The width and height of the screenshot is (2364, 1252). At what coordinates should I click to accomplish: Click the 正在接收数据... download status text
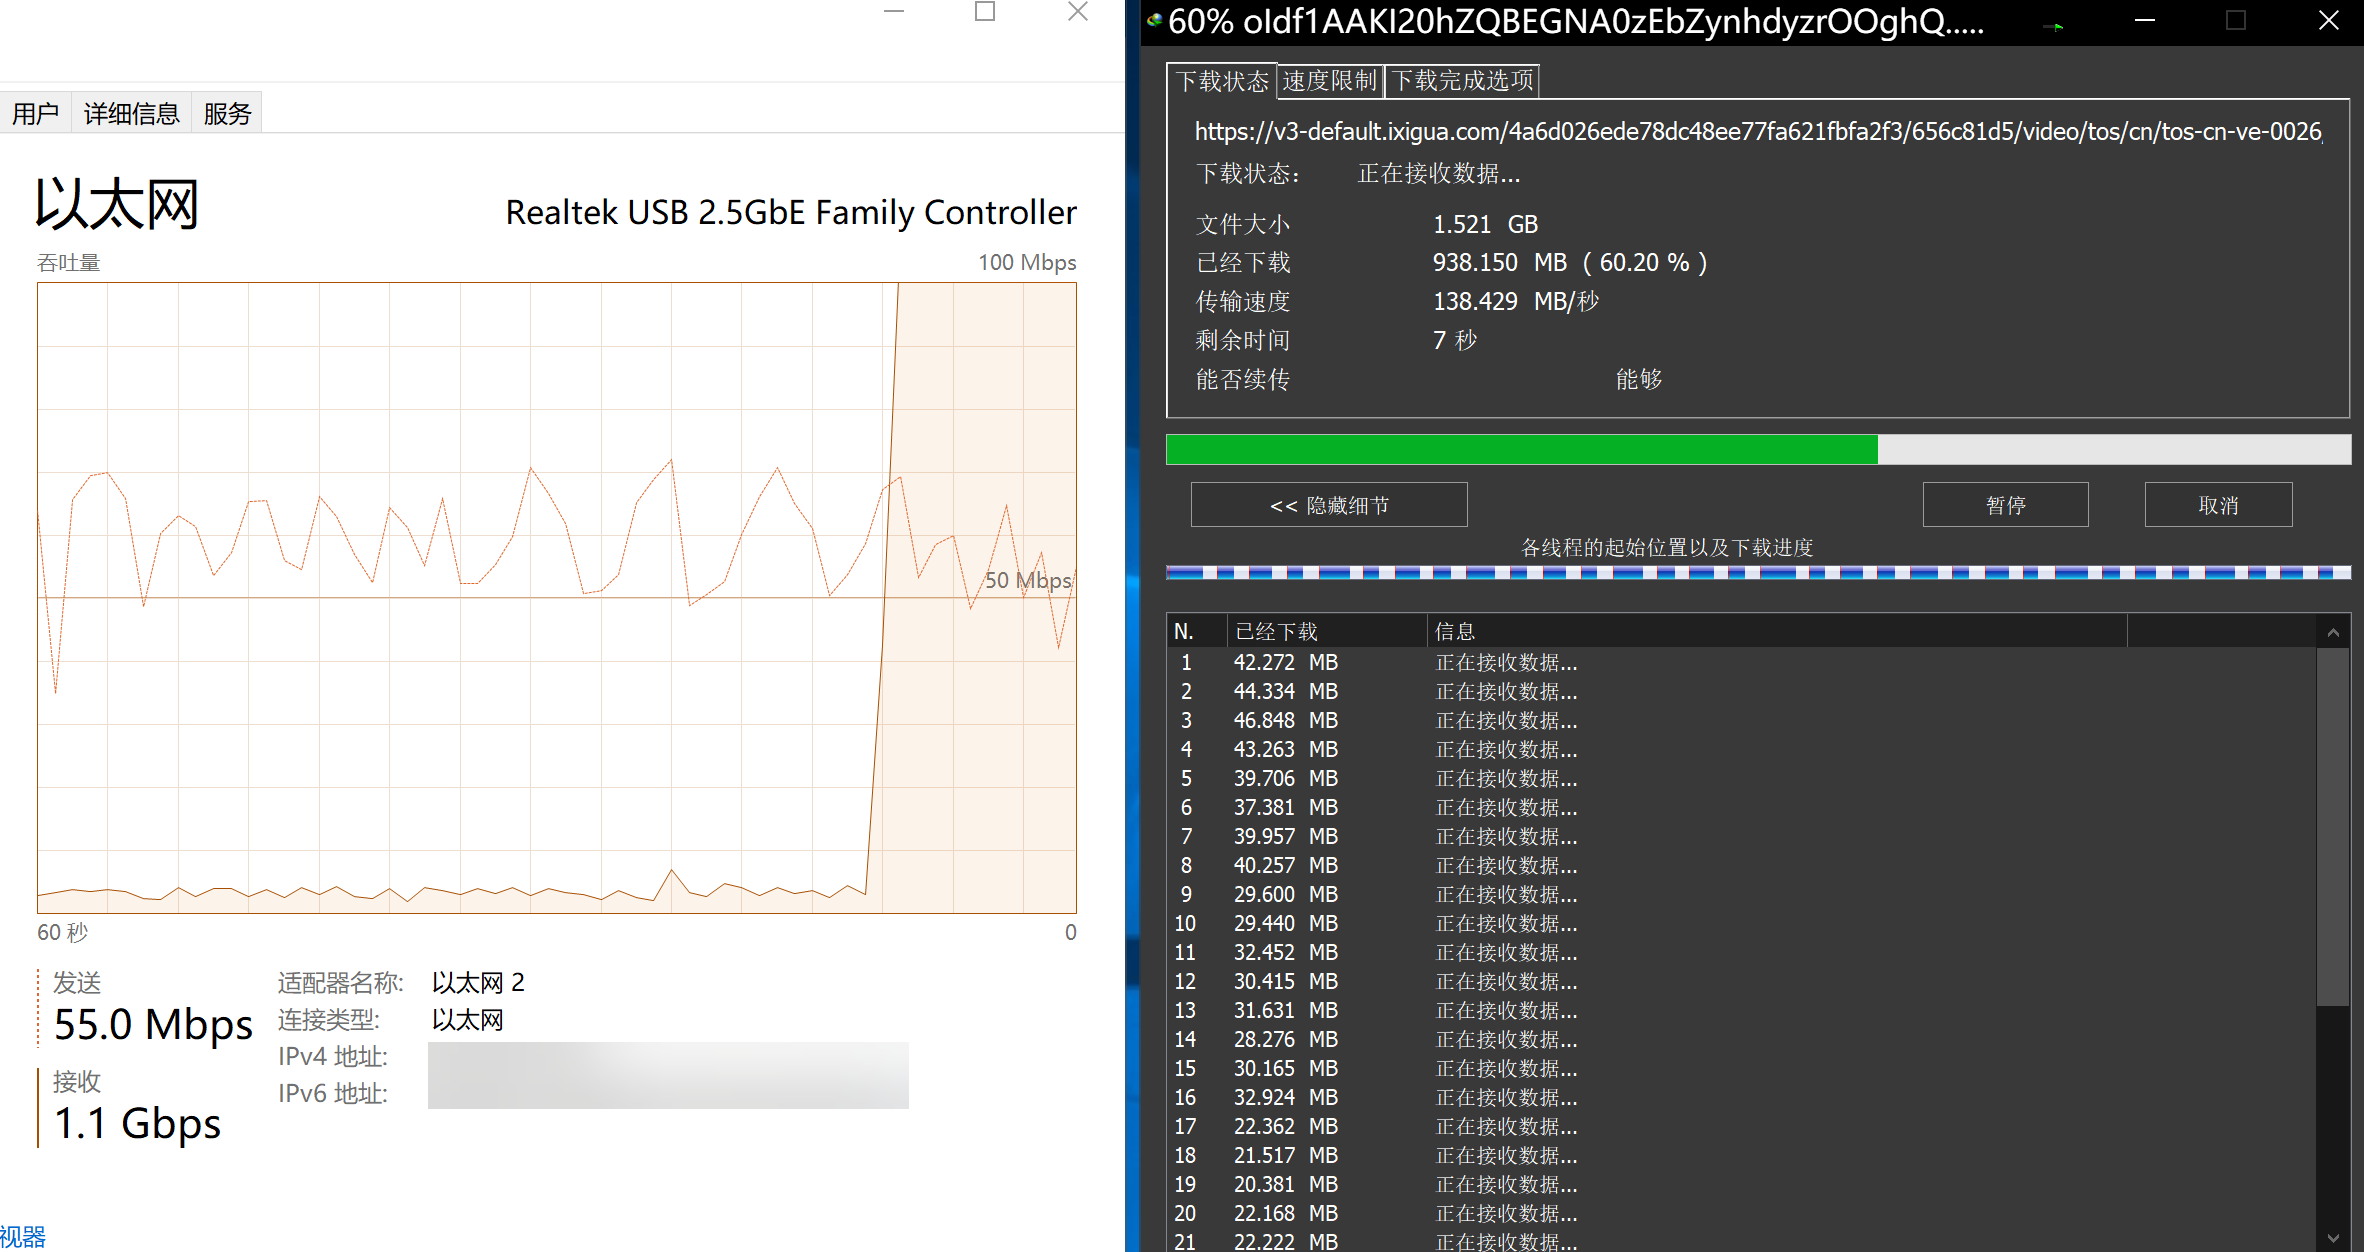(1439, 174)
